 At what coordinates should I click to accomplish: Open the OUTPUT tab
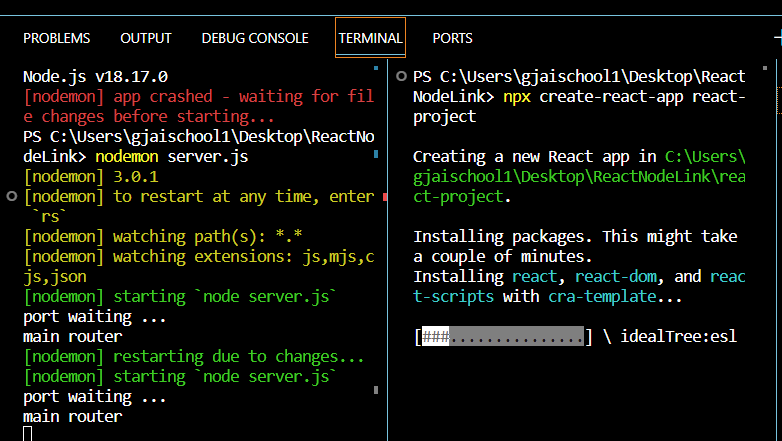pyautogui.click(x=146, y=38)
